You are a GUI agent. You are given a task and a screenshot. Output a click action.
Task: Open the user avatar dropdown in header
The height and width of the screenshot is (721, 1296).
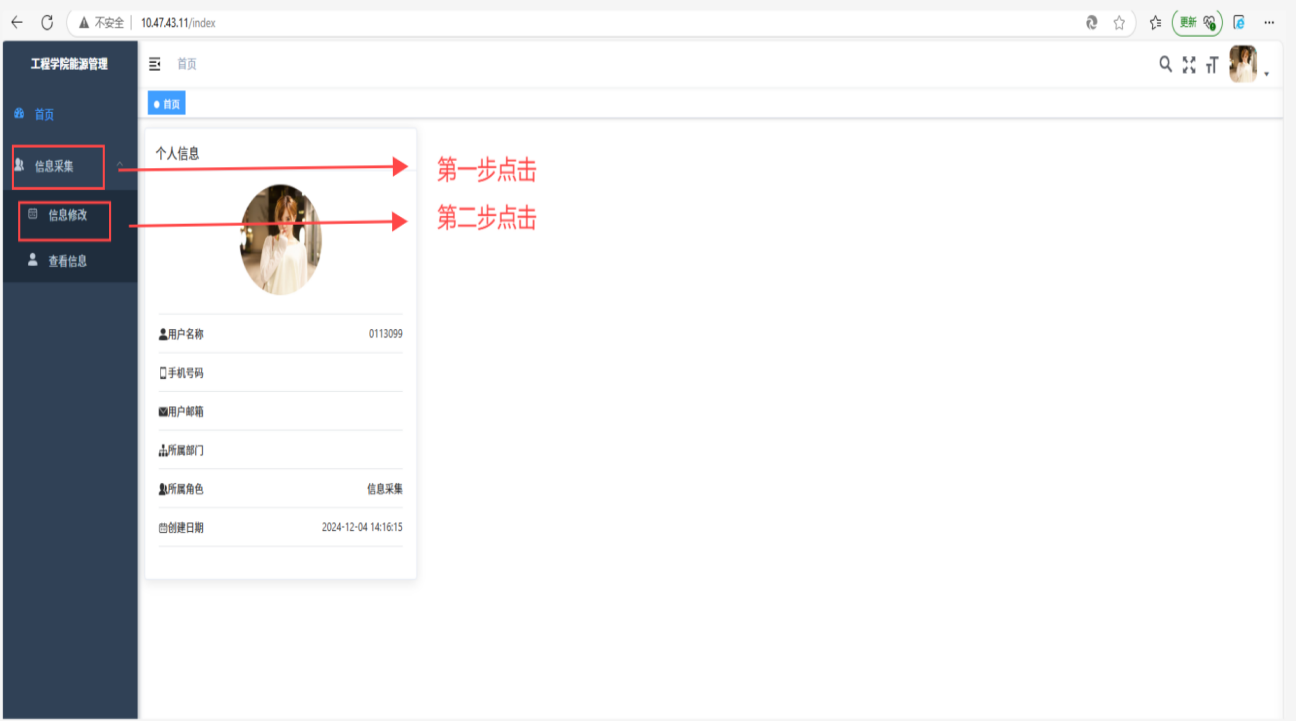point(1247,65)
